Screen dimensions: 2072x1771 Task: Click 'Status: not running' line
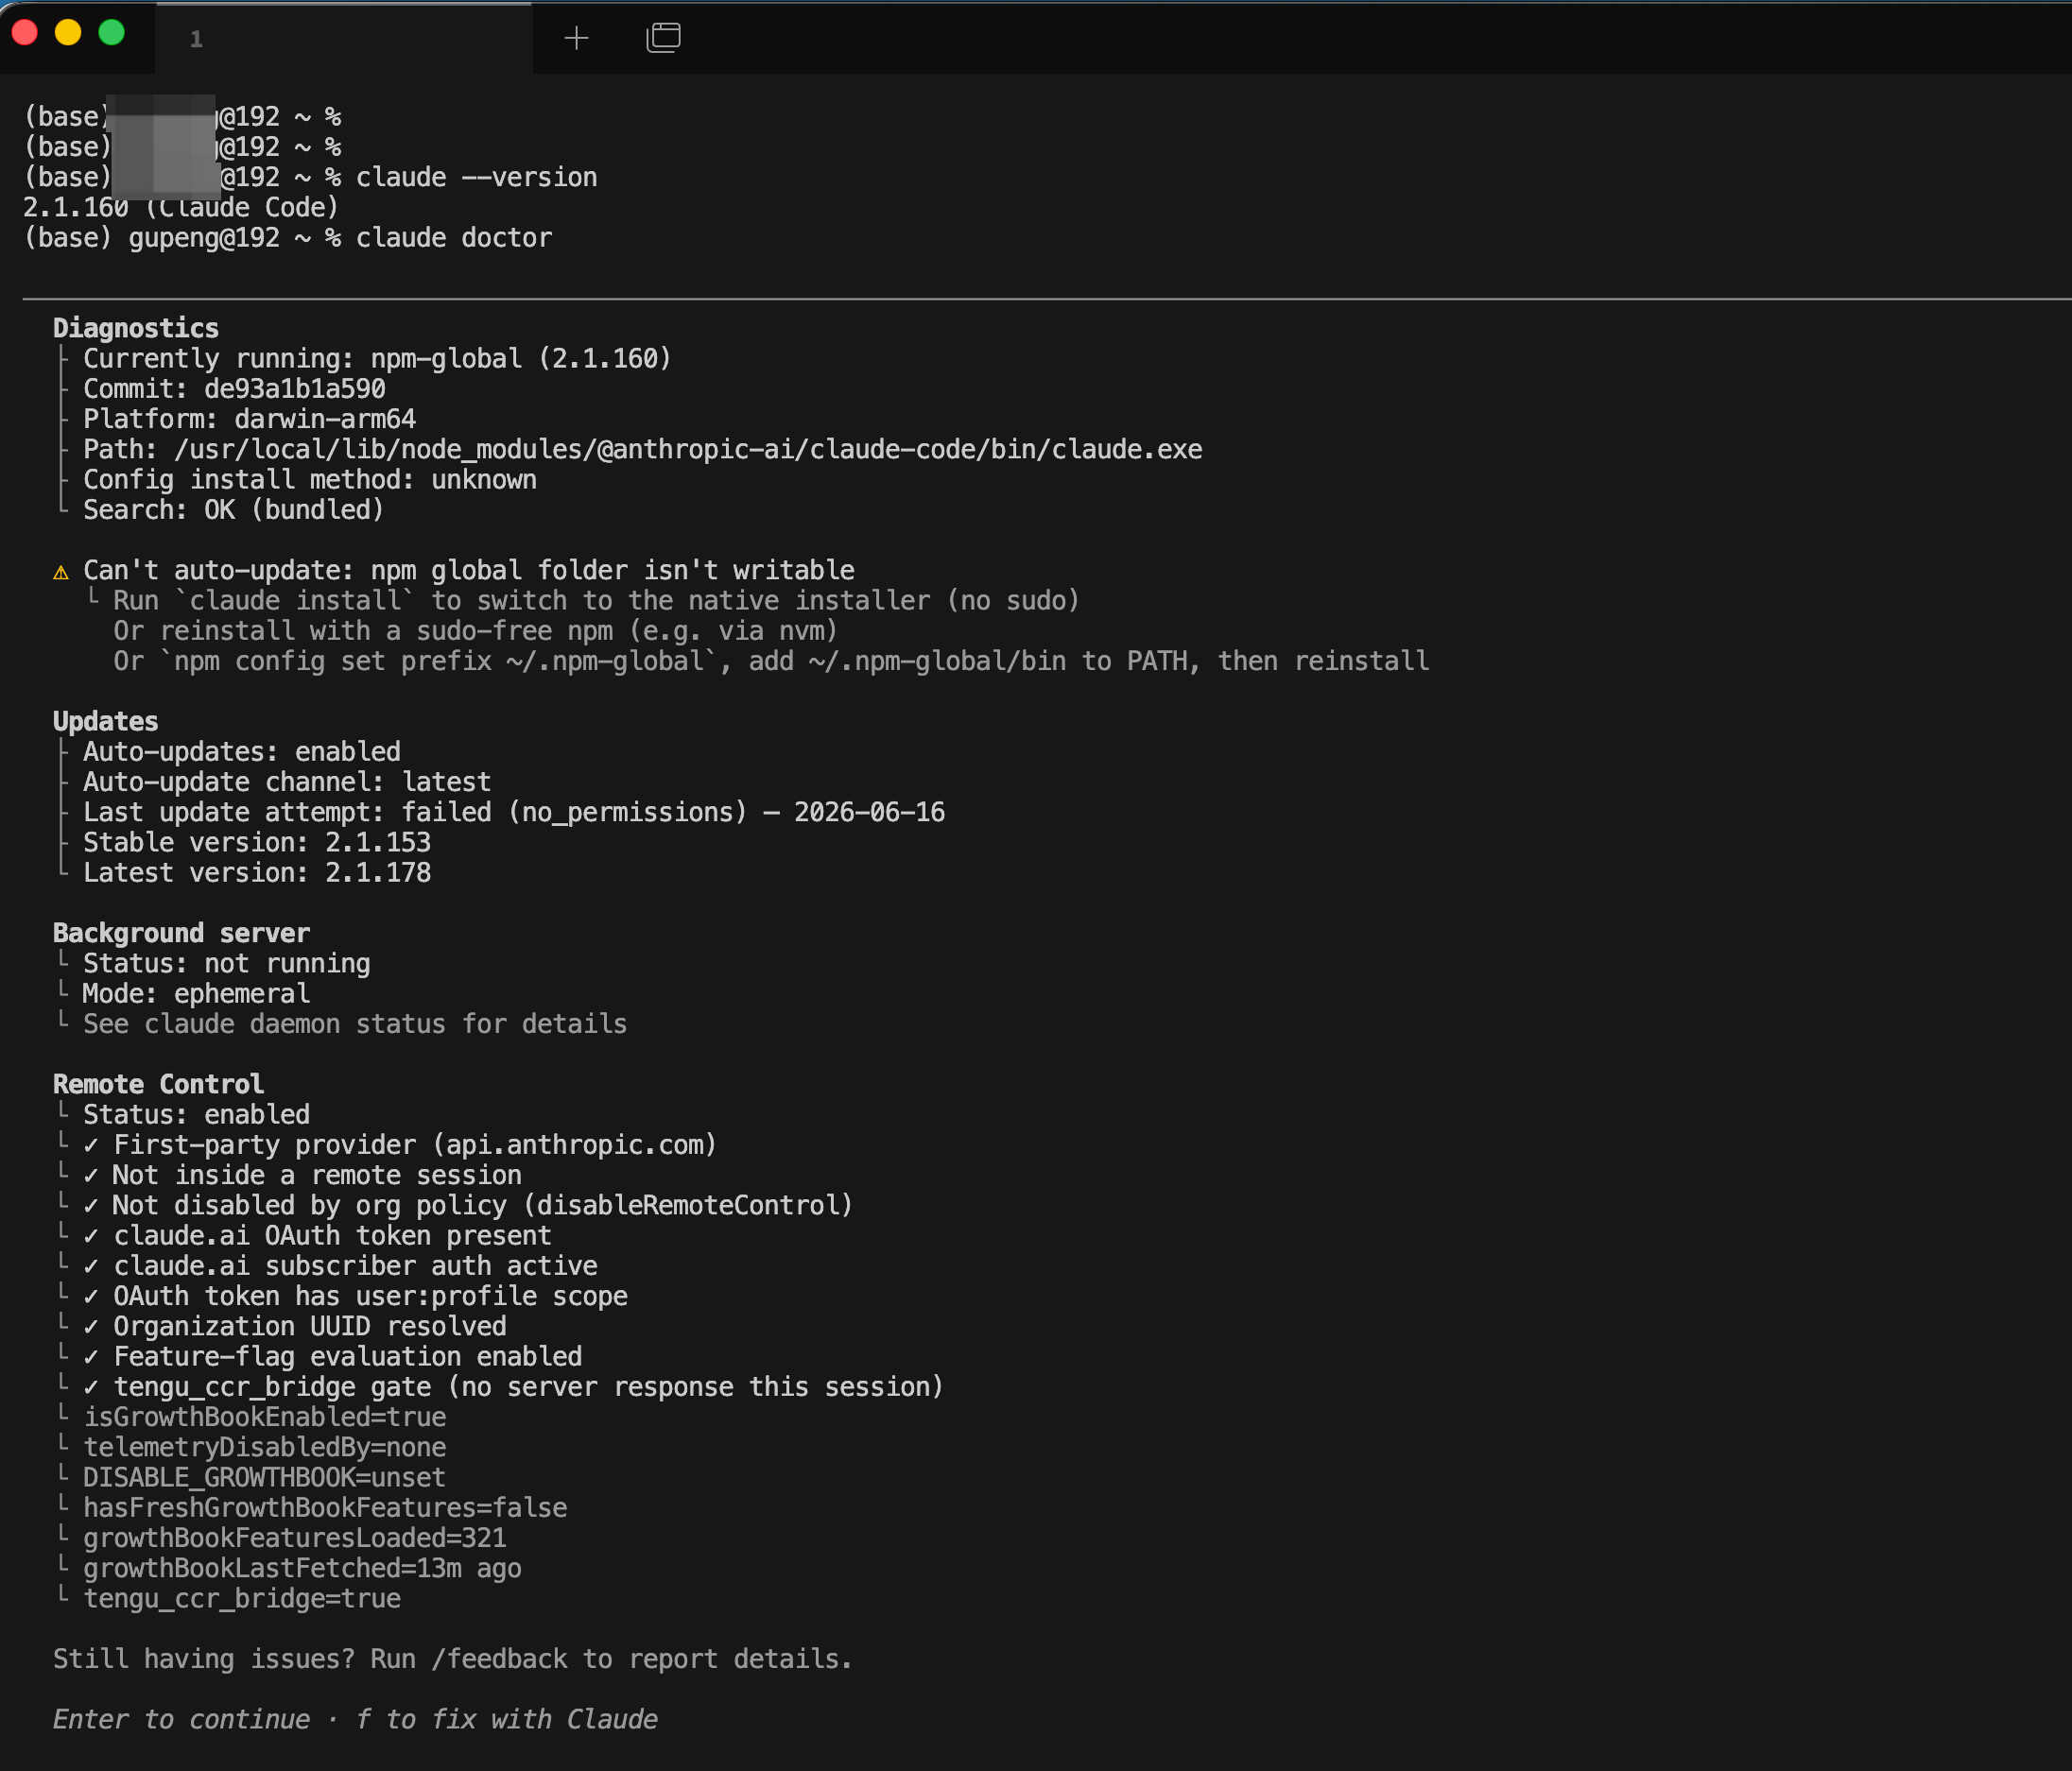(x=227, y=964)
